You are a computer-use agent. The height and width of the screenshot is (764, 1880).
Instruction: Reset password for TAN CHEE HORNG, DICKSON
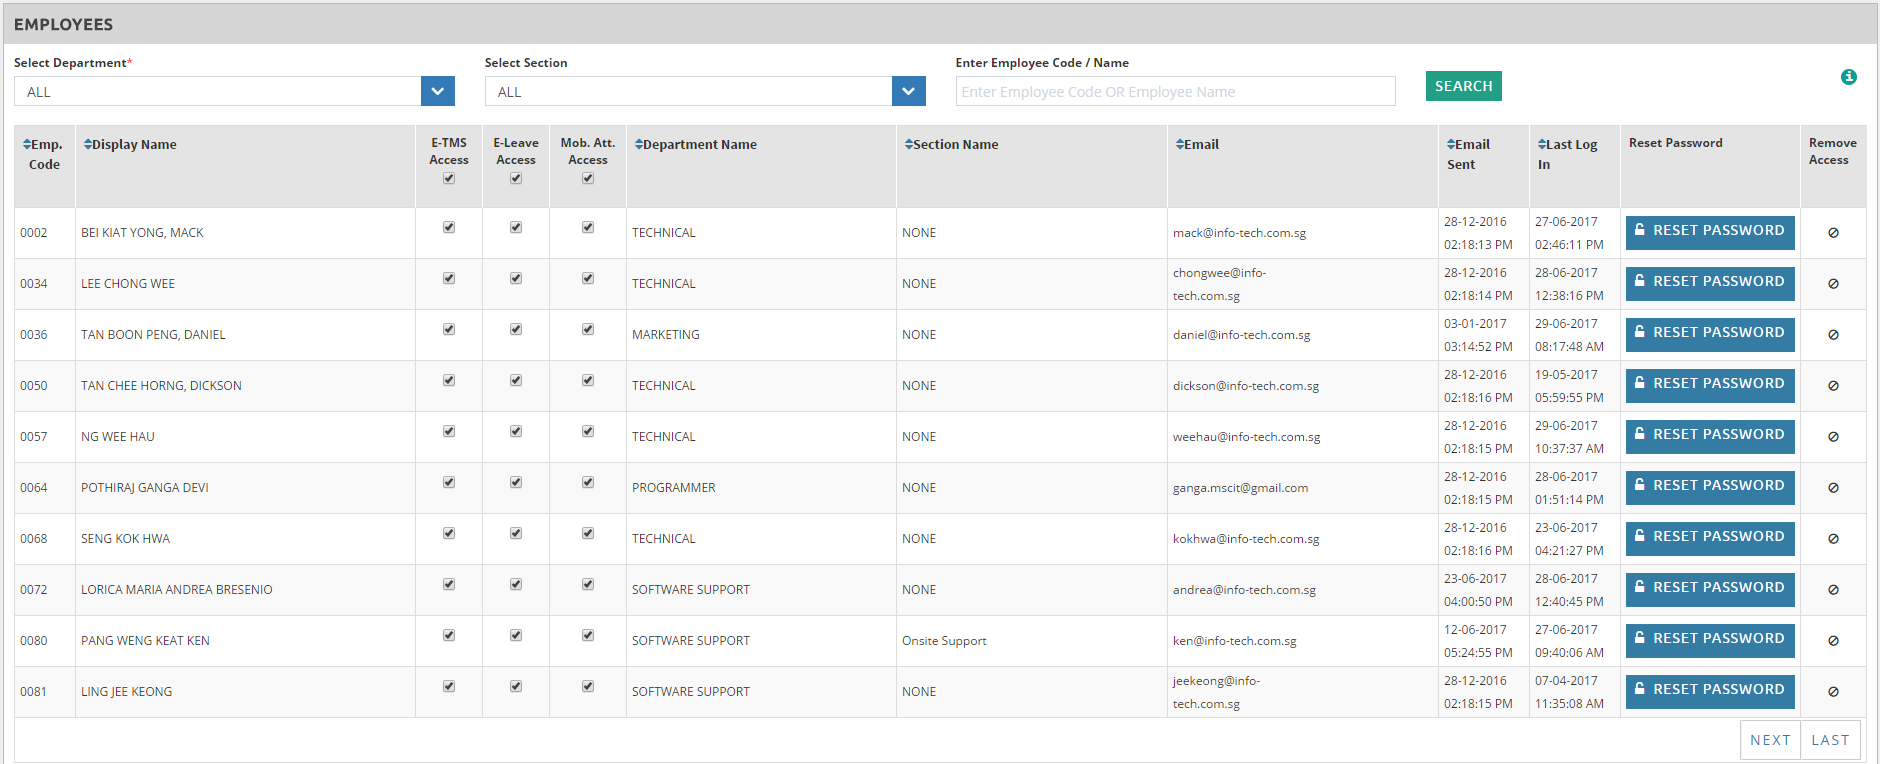coord(1710,385)
